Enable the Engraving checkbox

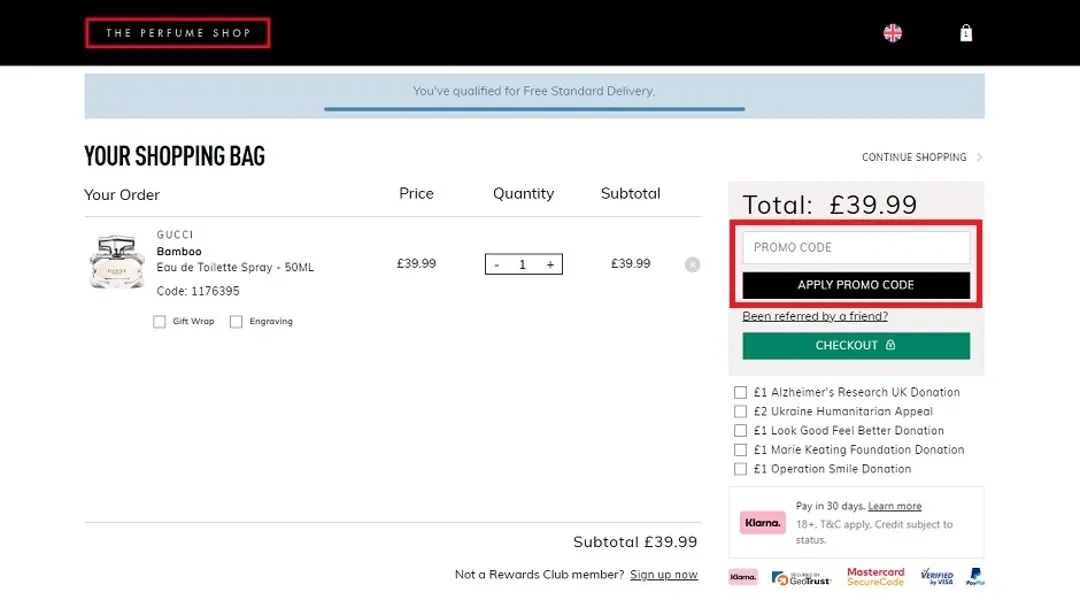(x=236, y=322)
